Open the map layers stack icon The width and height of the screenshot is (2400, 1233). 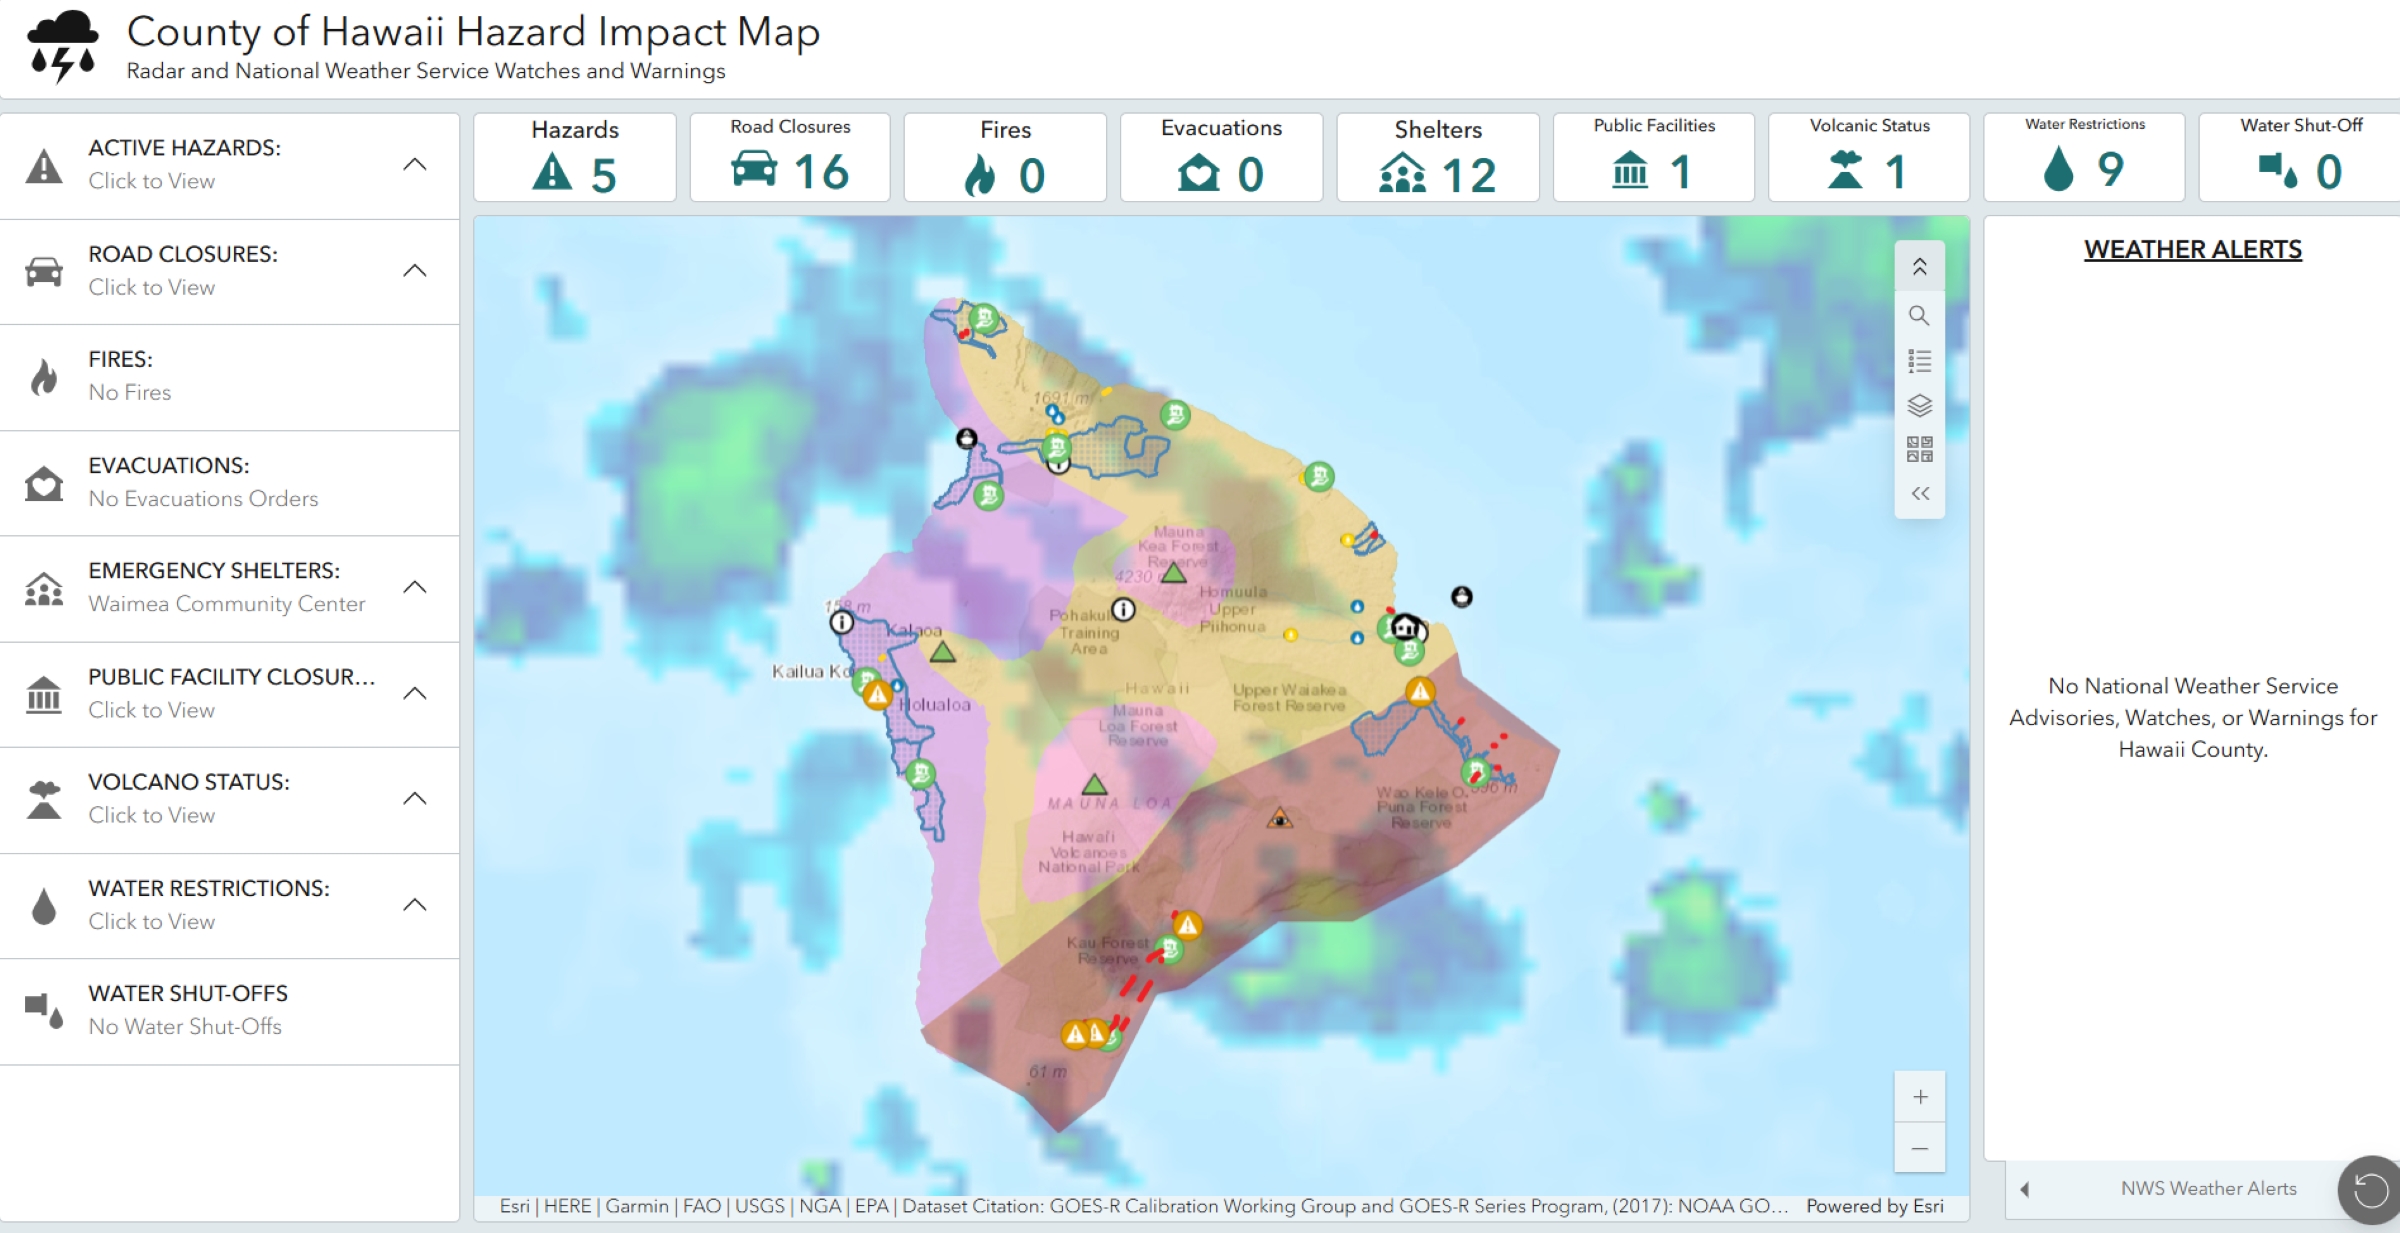pyautogui.click(x=1918, y=405)
